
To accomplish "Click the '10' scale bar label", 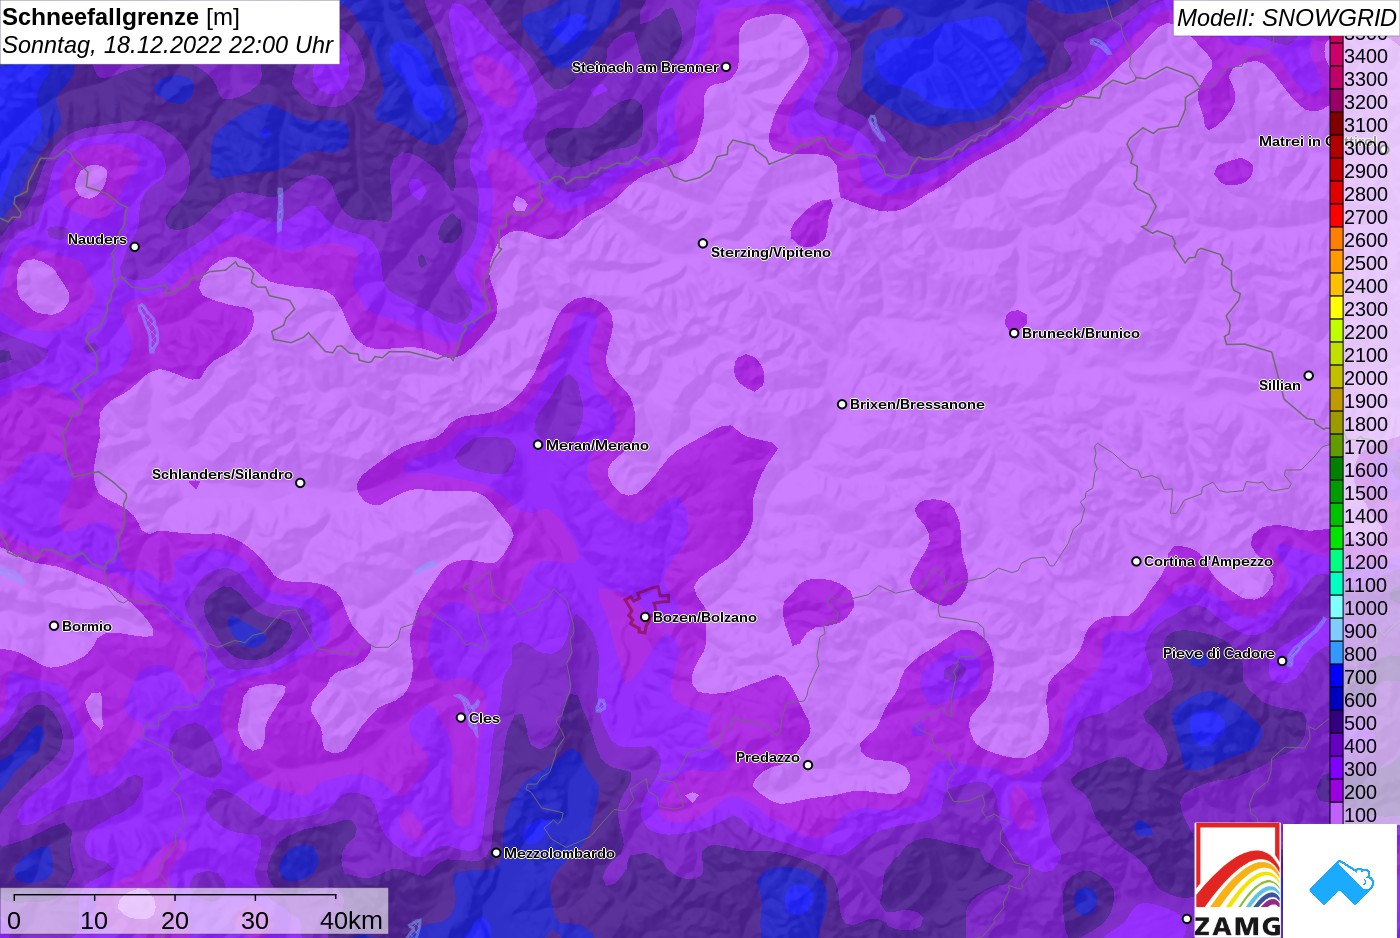I will [94, 920].
